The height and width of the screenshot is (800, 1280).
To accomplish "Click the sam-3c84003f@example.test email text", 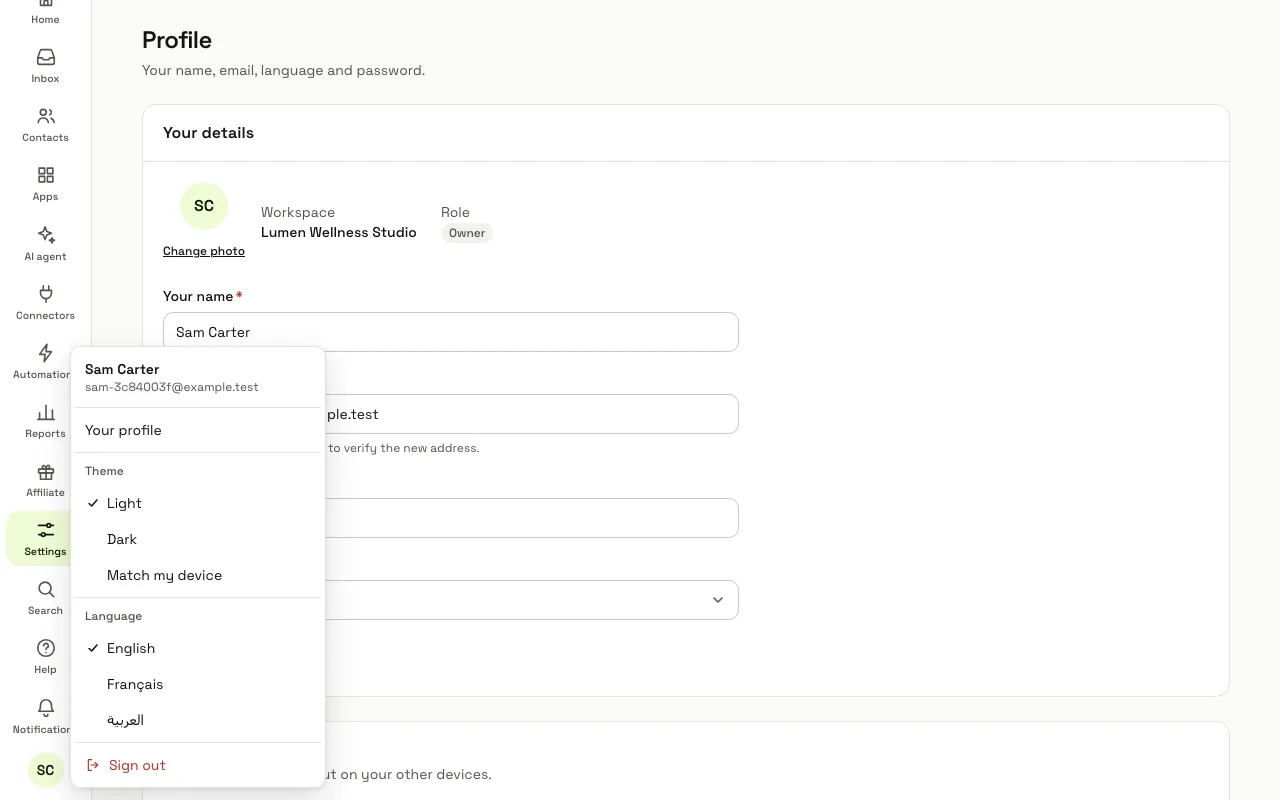I will point(172,387).
